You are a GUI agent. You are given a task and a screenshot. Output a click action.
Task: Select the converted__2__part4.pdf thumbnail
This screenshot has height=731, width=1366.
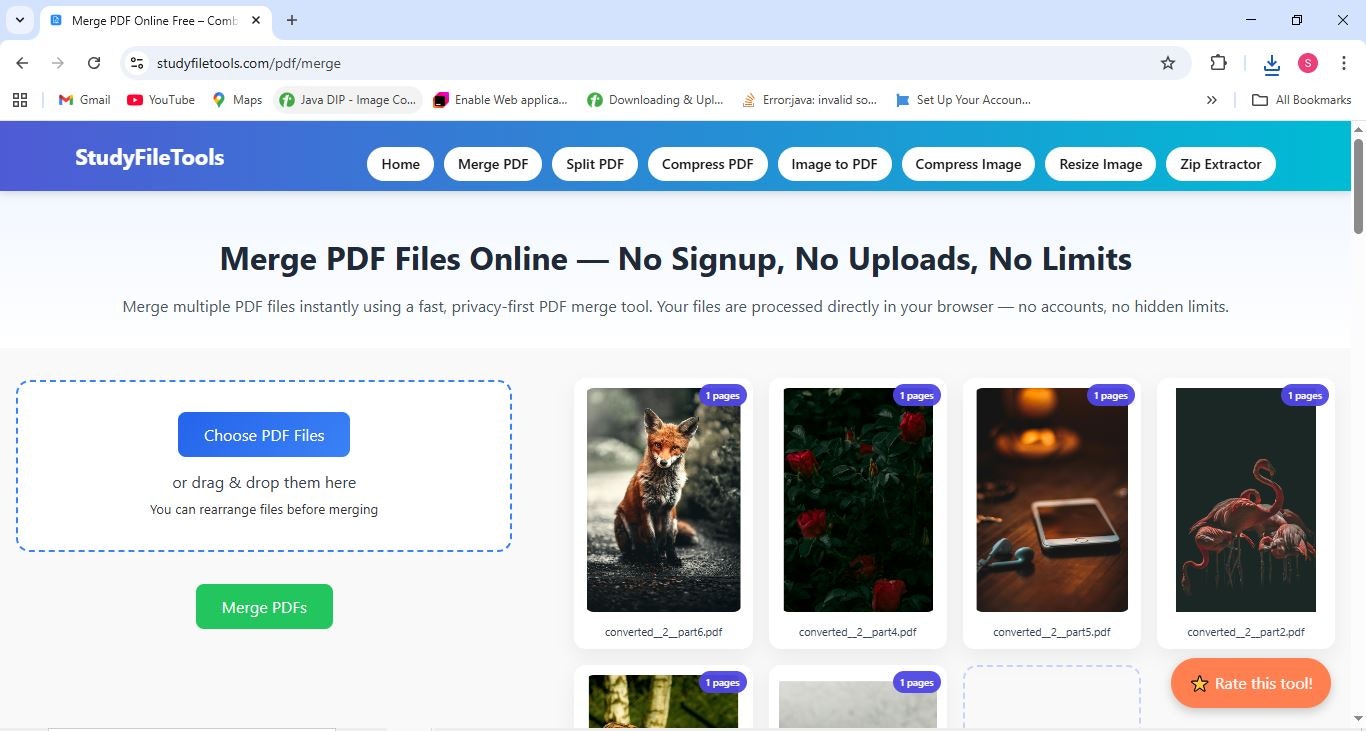(x=857, y=499)
